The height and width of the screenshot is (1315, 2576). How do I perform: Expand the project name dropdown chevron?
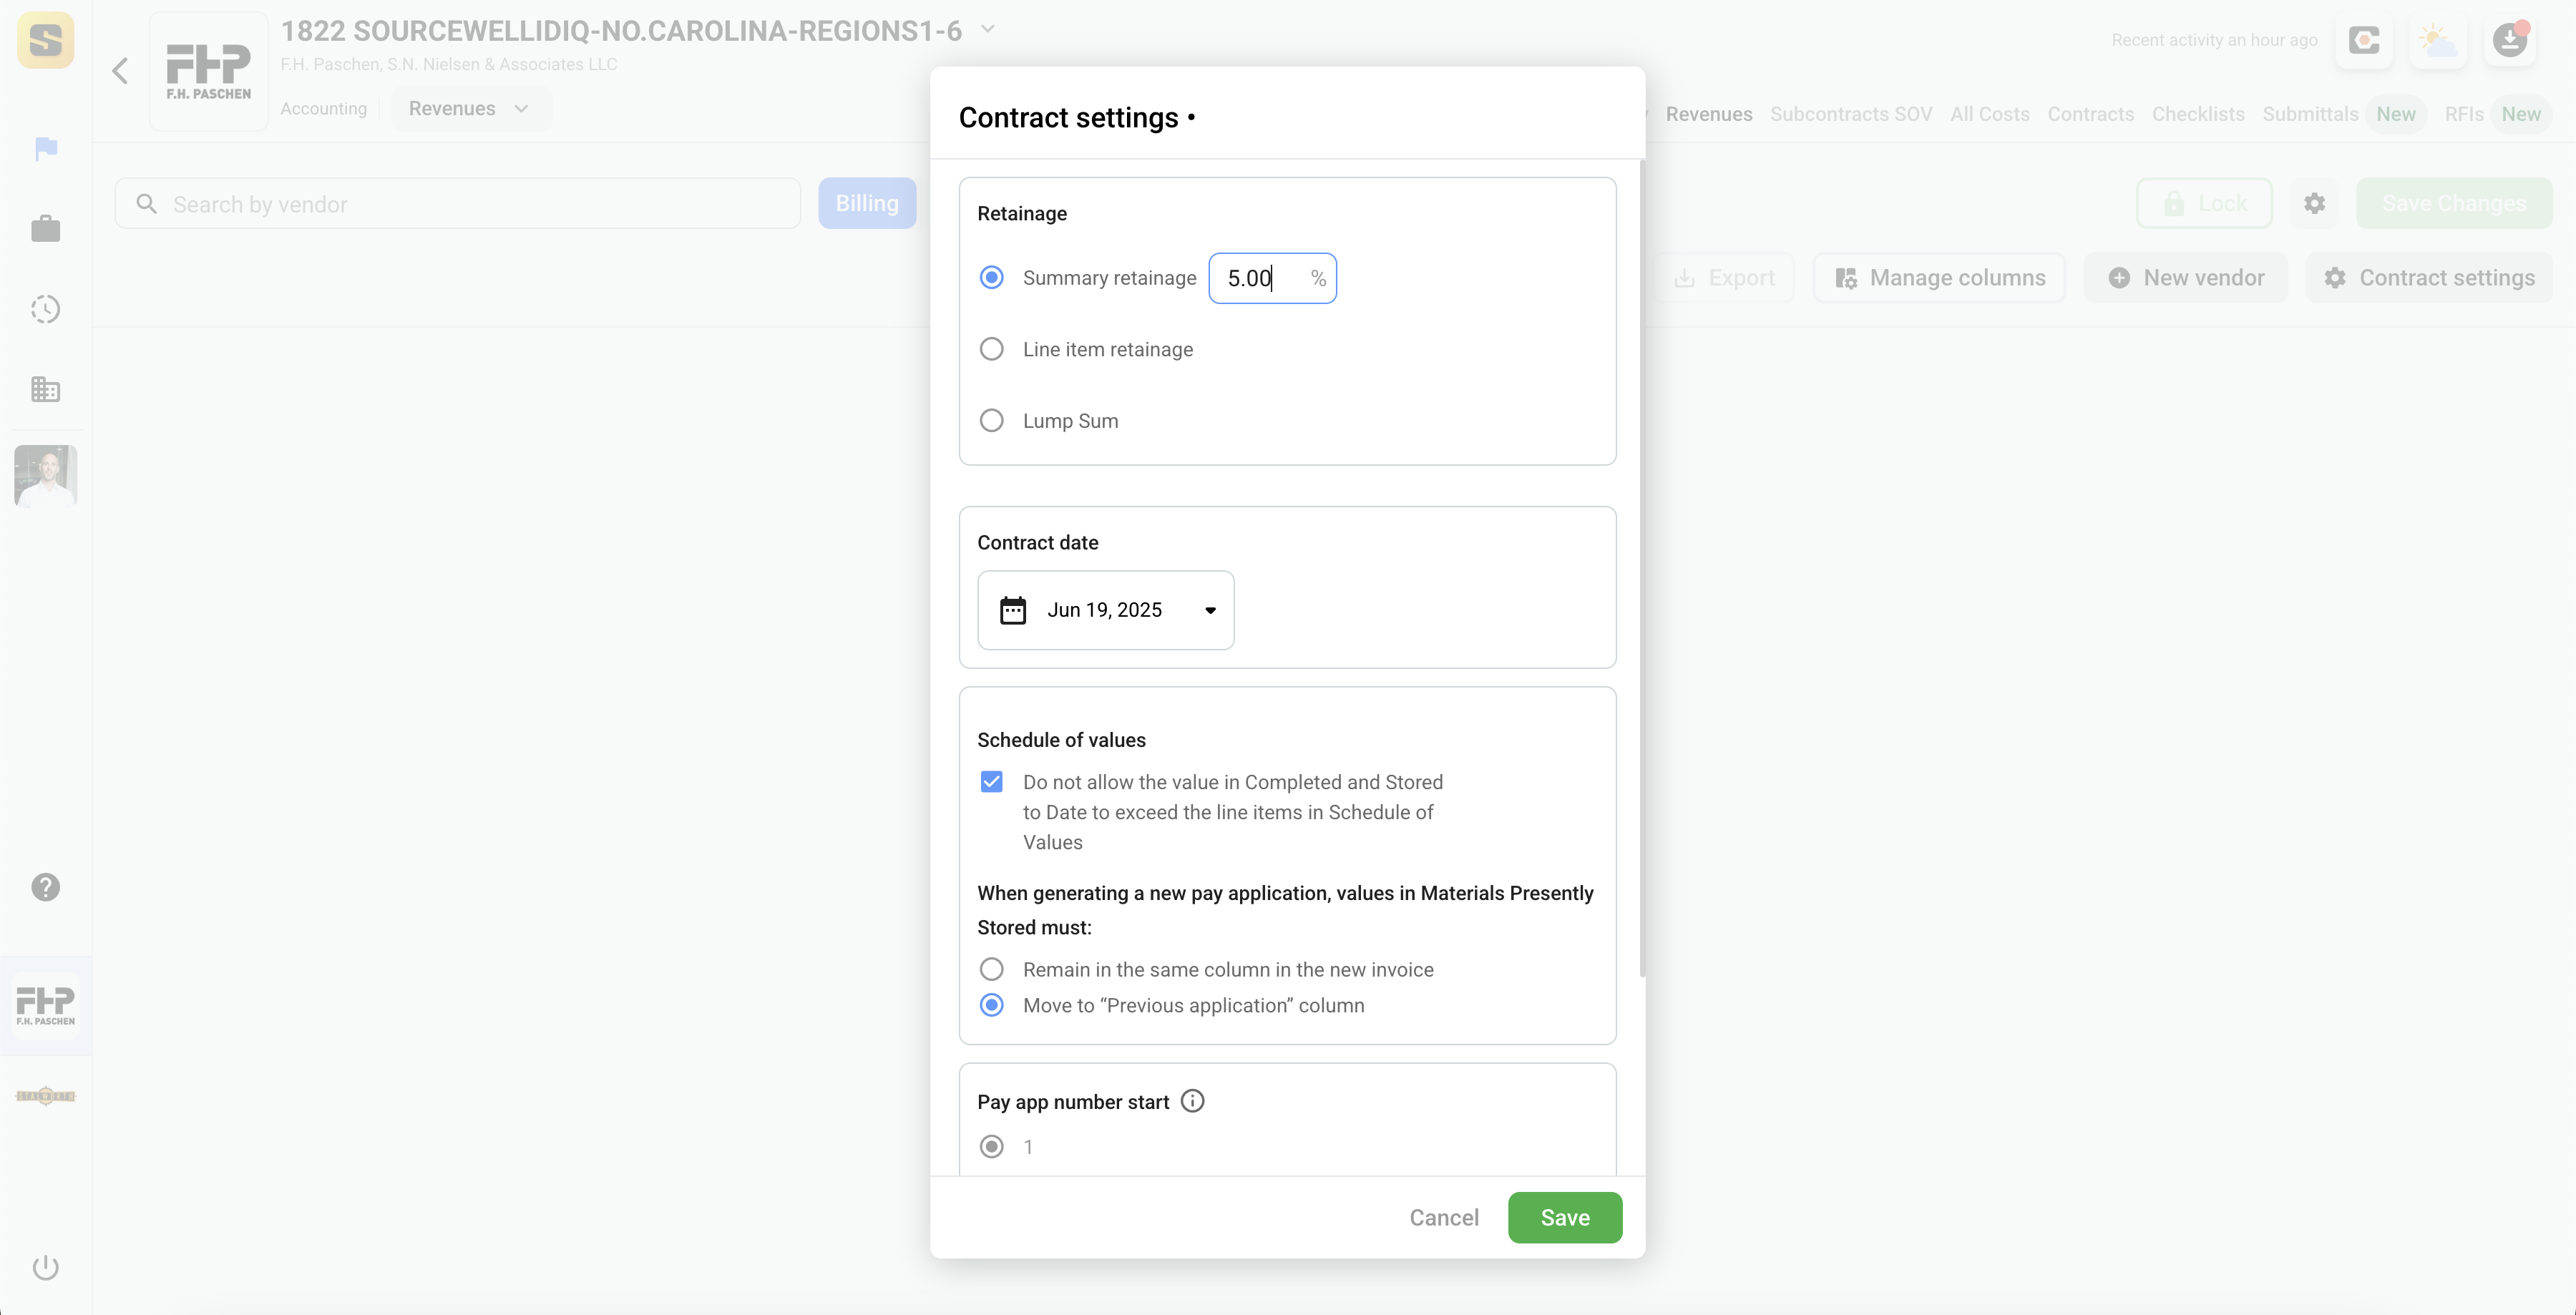(x=988, y=29)
